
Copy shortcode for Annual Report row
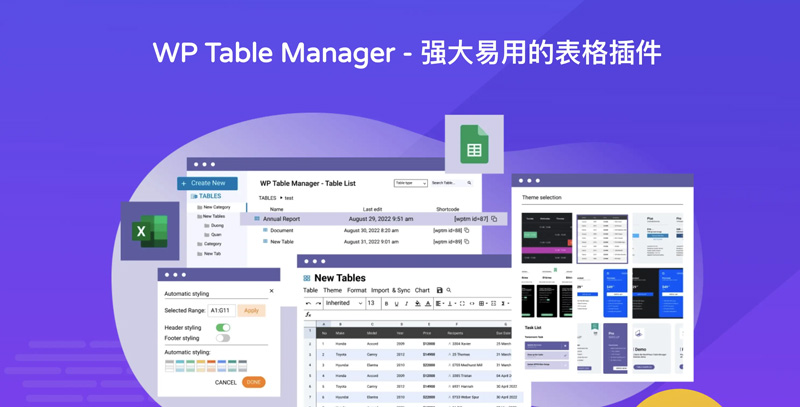(x=494, y=219)
